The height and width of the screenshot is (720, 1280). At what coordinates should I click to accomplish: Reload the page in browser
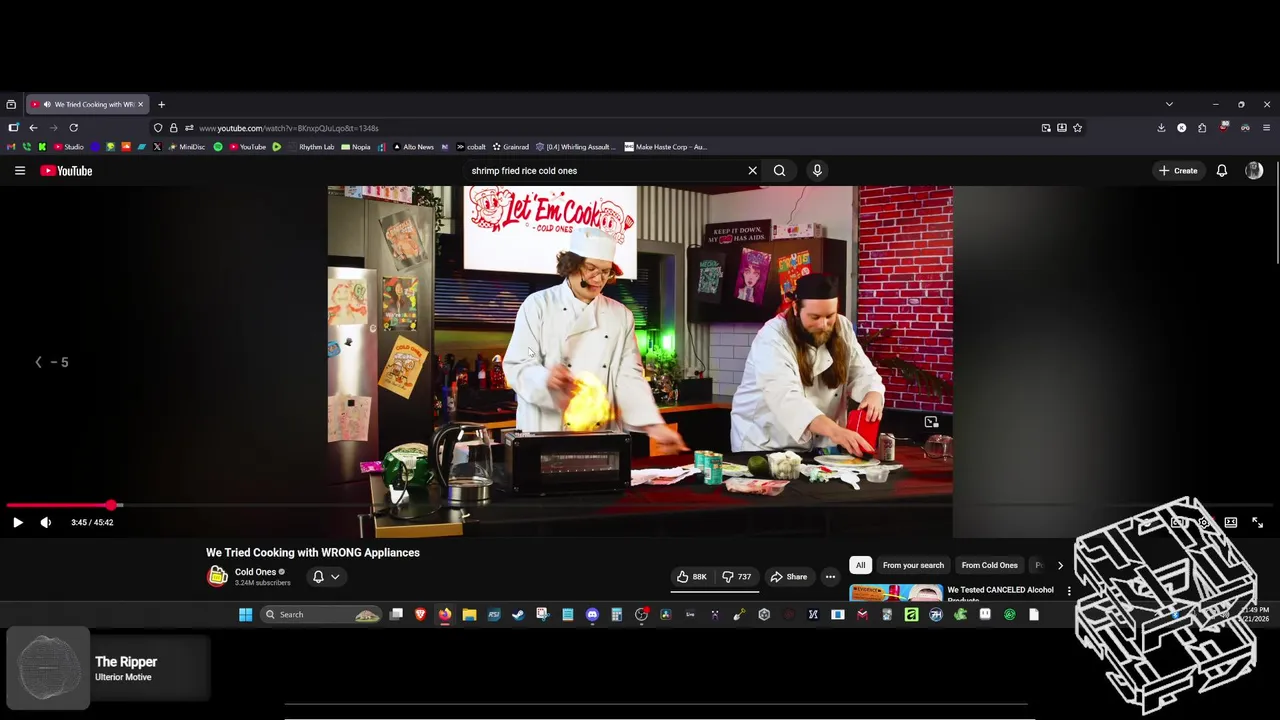[x=73, y=128]
